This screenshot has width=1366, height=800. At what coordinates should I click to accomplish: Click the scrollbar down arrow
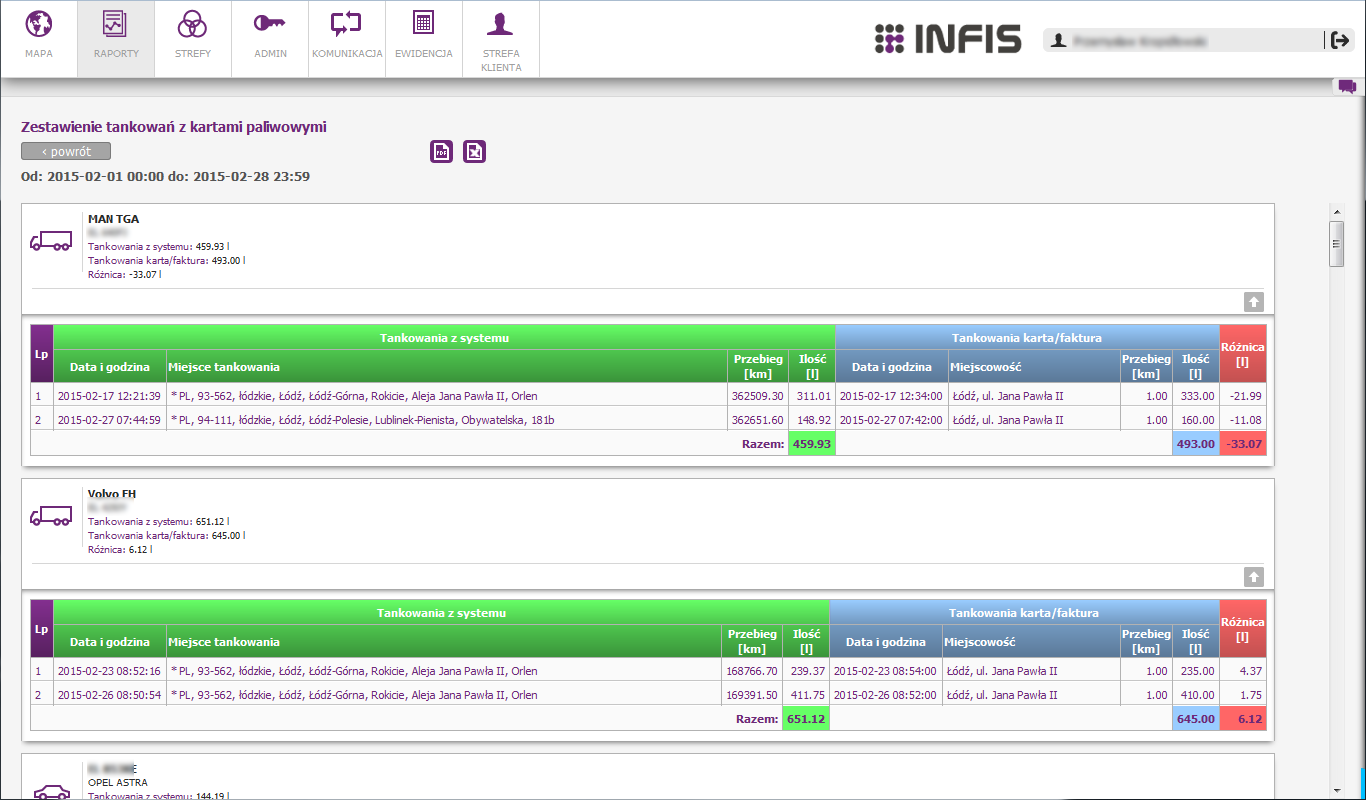pyautogui.click(x=1336, y=789)
